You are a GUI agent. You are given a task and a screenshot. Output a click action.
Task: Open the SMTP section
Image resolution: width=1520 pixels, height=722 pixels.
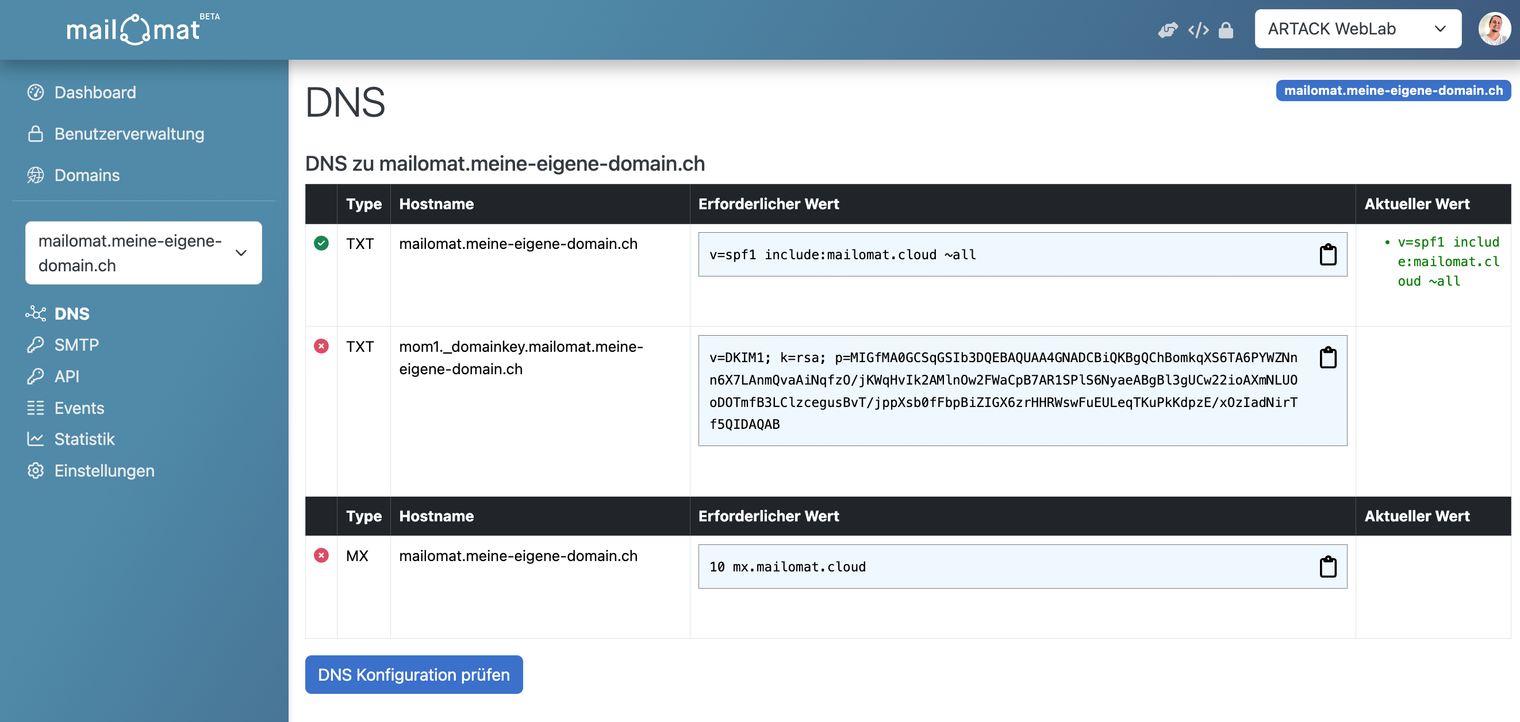coord(76,345)
